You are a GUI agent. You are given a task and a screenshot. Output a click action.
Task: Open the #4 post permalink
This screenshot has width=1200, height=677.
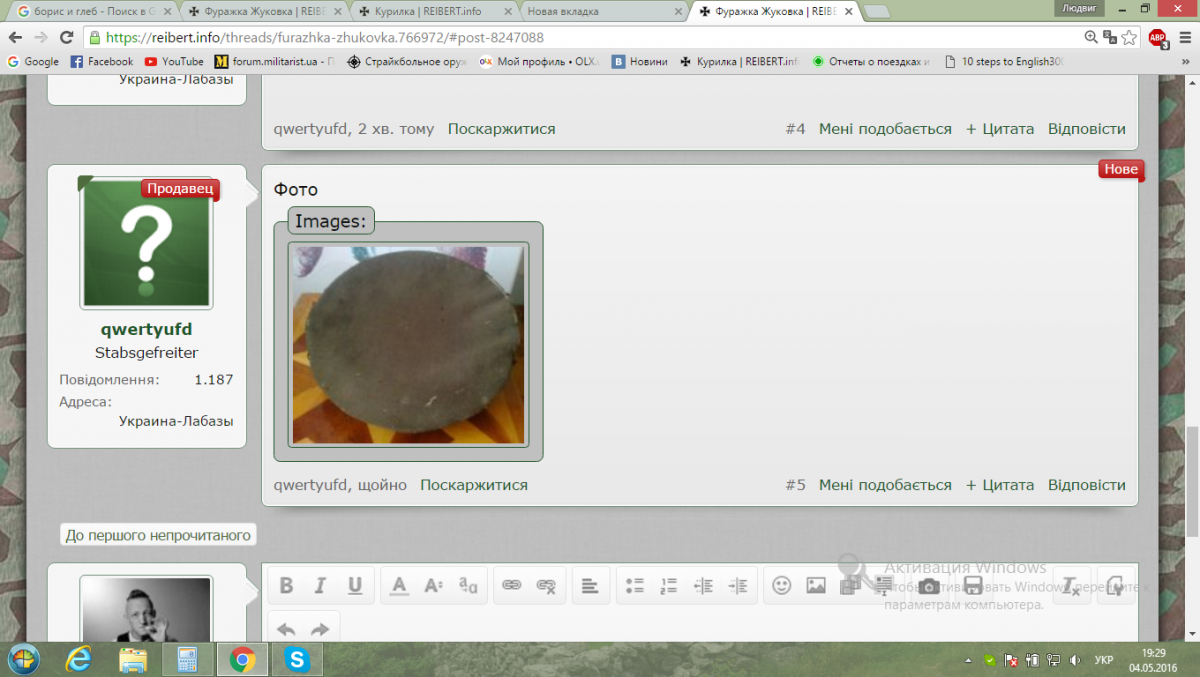pyautogui.click(x=795, y=129)
